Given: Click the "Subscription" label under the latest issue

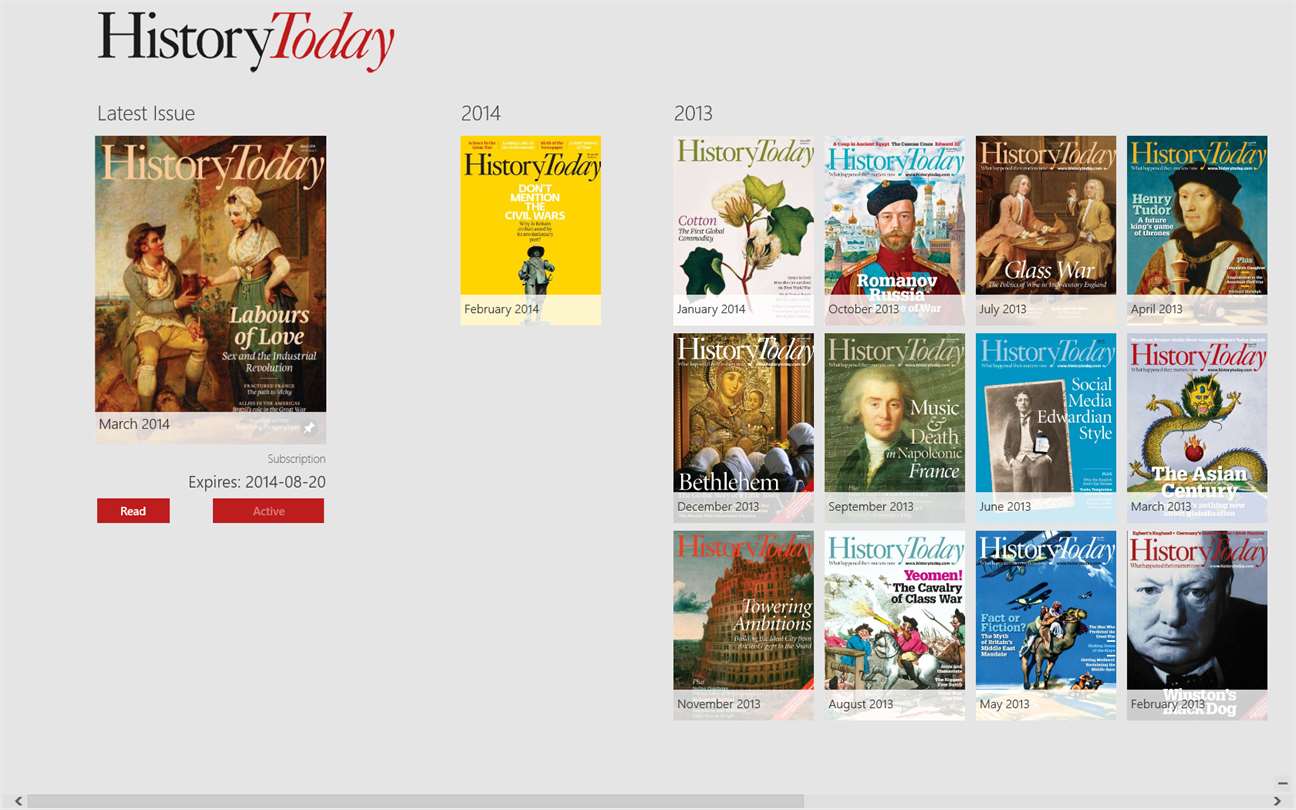Looking at the screenshot, I should coord(296,459).
